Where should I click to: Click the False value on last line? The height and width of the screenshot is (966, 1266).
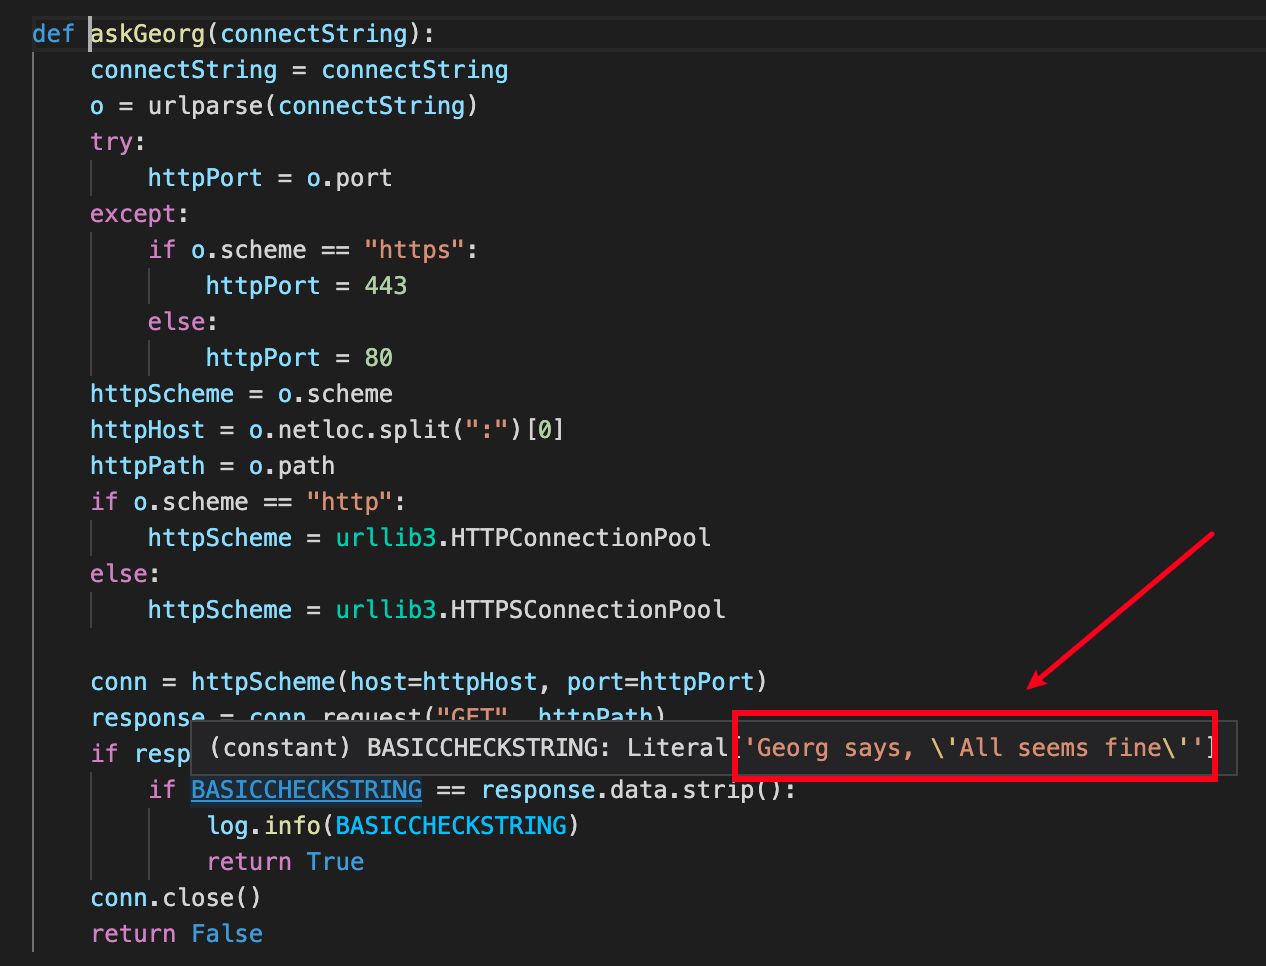point(227,934)
